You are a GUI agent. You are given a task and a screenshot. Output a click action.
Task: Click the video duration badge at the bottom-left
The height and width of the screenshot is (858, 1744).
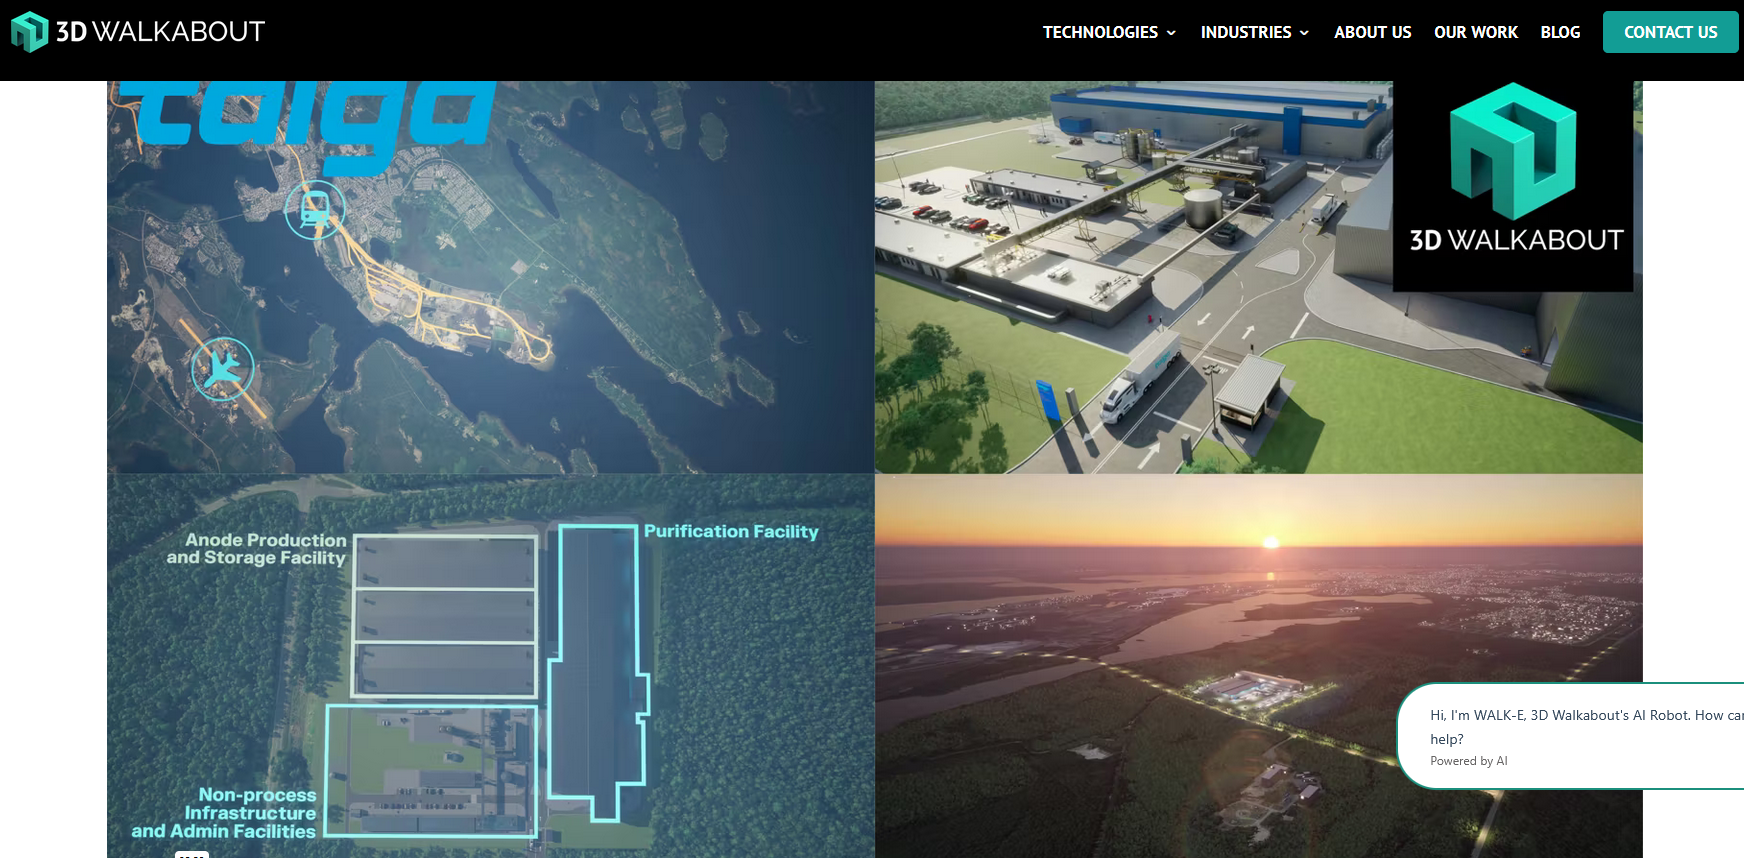pos(191,854)
